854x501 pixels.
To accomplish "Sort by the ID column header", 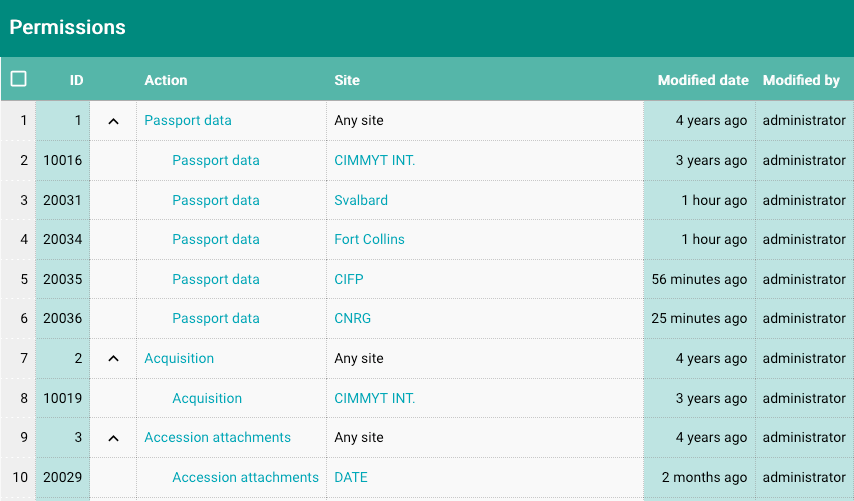I will click(x=76, y=80).
